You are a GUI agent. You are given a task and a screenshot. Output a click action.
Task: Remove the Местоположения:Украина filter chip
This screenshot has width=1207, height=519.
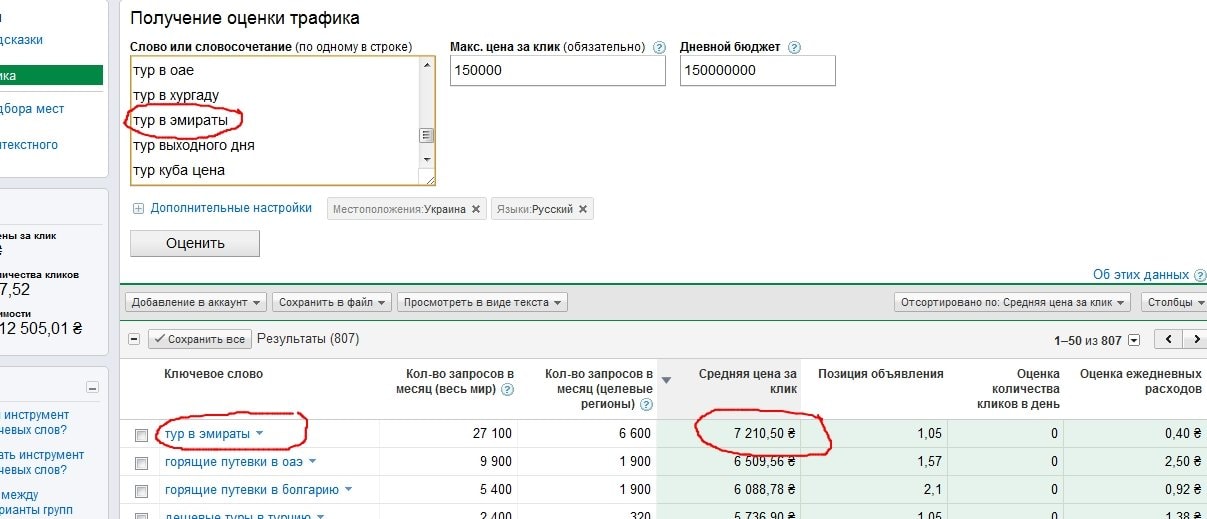click(x=476, y=209)
